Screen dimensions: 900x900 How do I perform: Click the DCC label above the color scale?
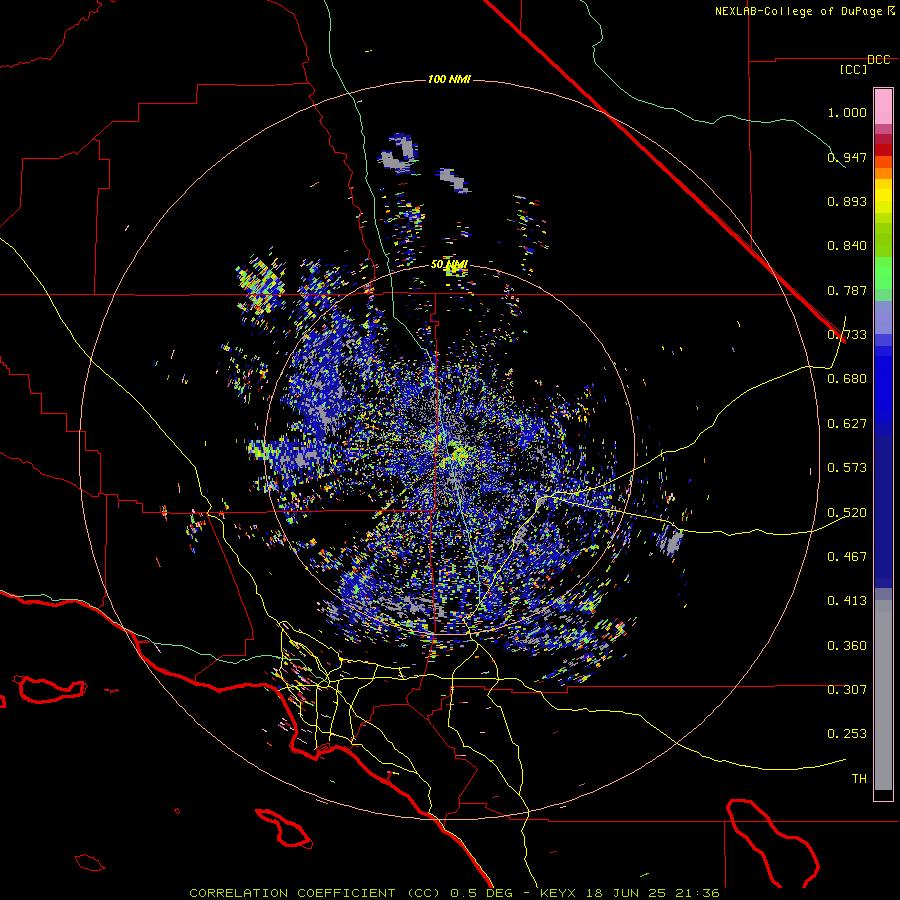878,60
